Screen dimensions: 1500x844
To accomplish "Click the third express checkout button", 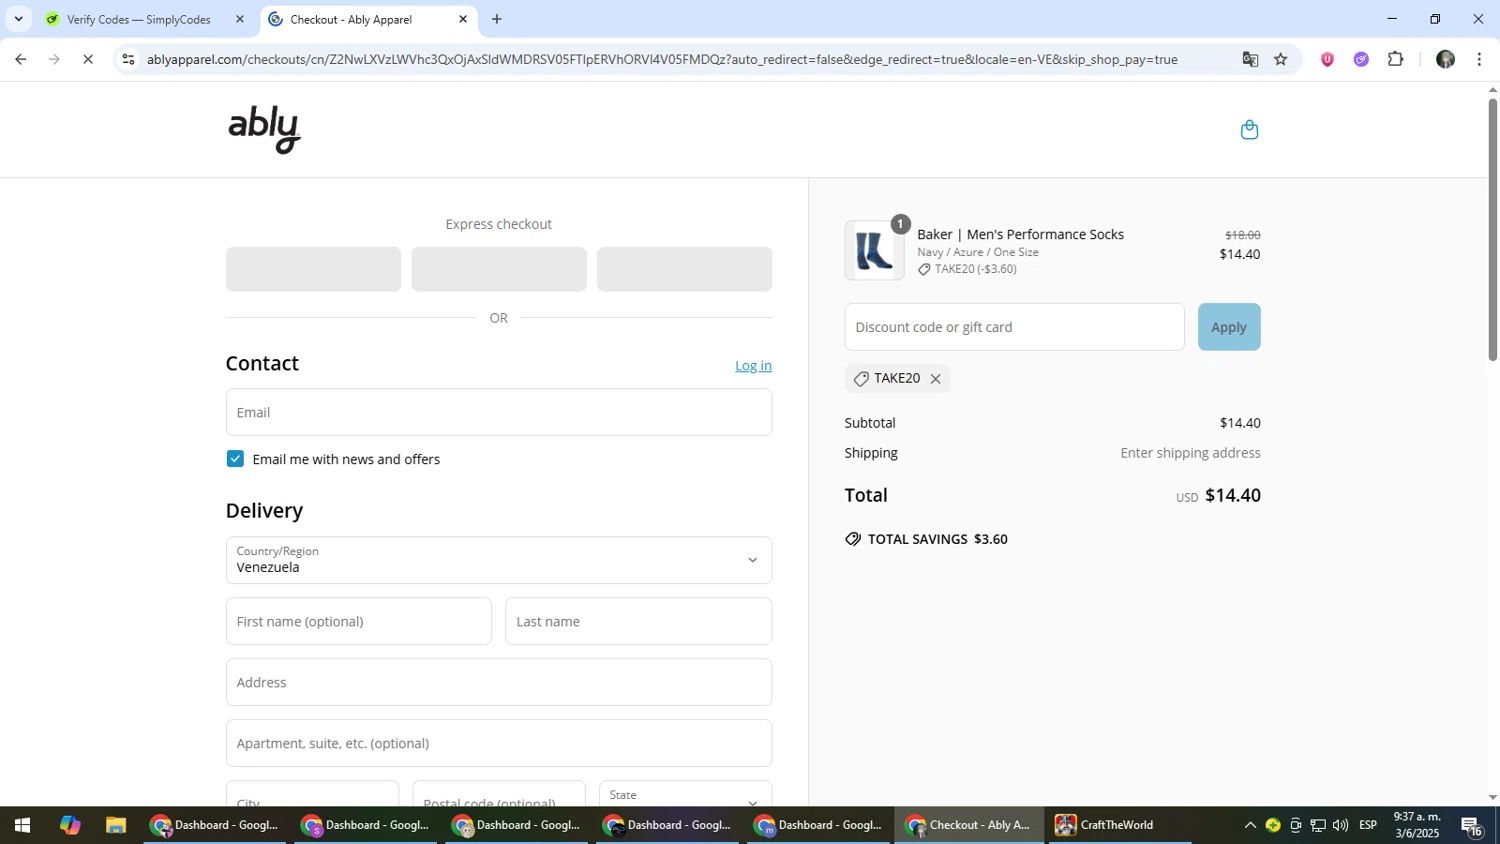I will (x=684, y=269).
